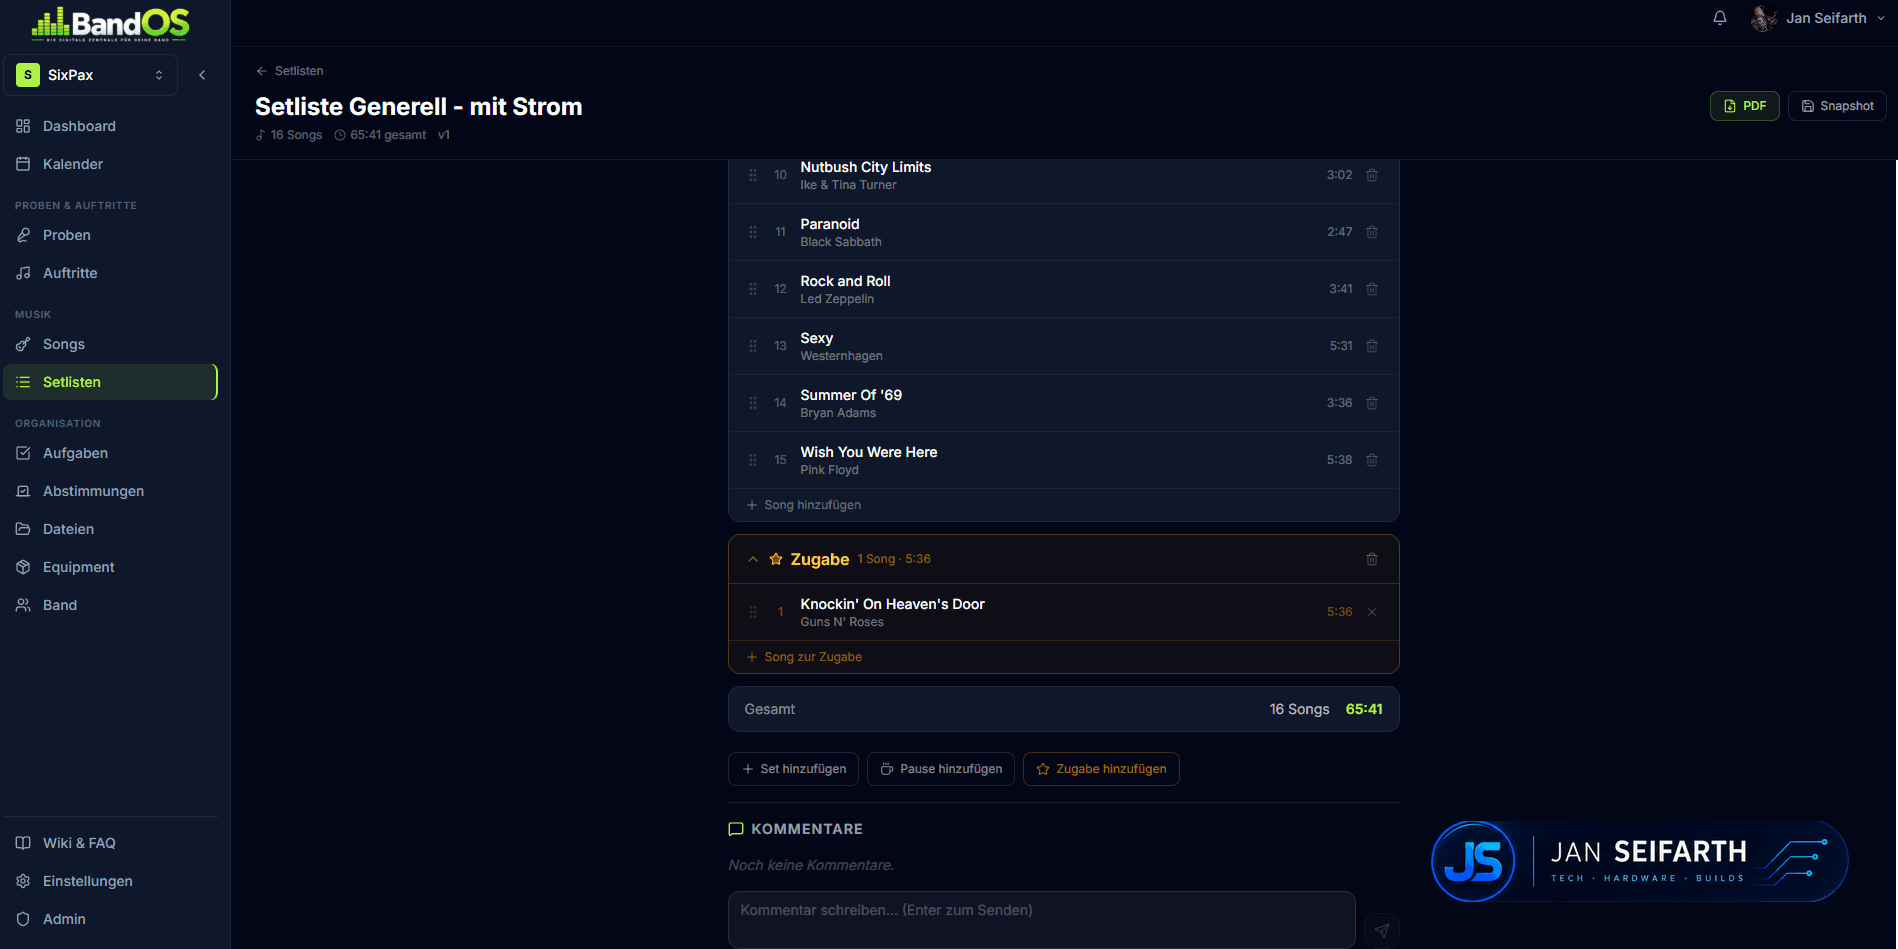Open Jan Seifarth user menu
This screenshot has width=1898, height=949.
click(x=1818, y=18)
